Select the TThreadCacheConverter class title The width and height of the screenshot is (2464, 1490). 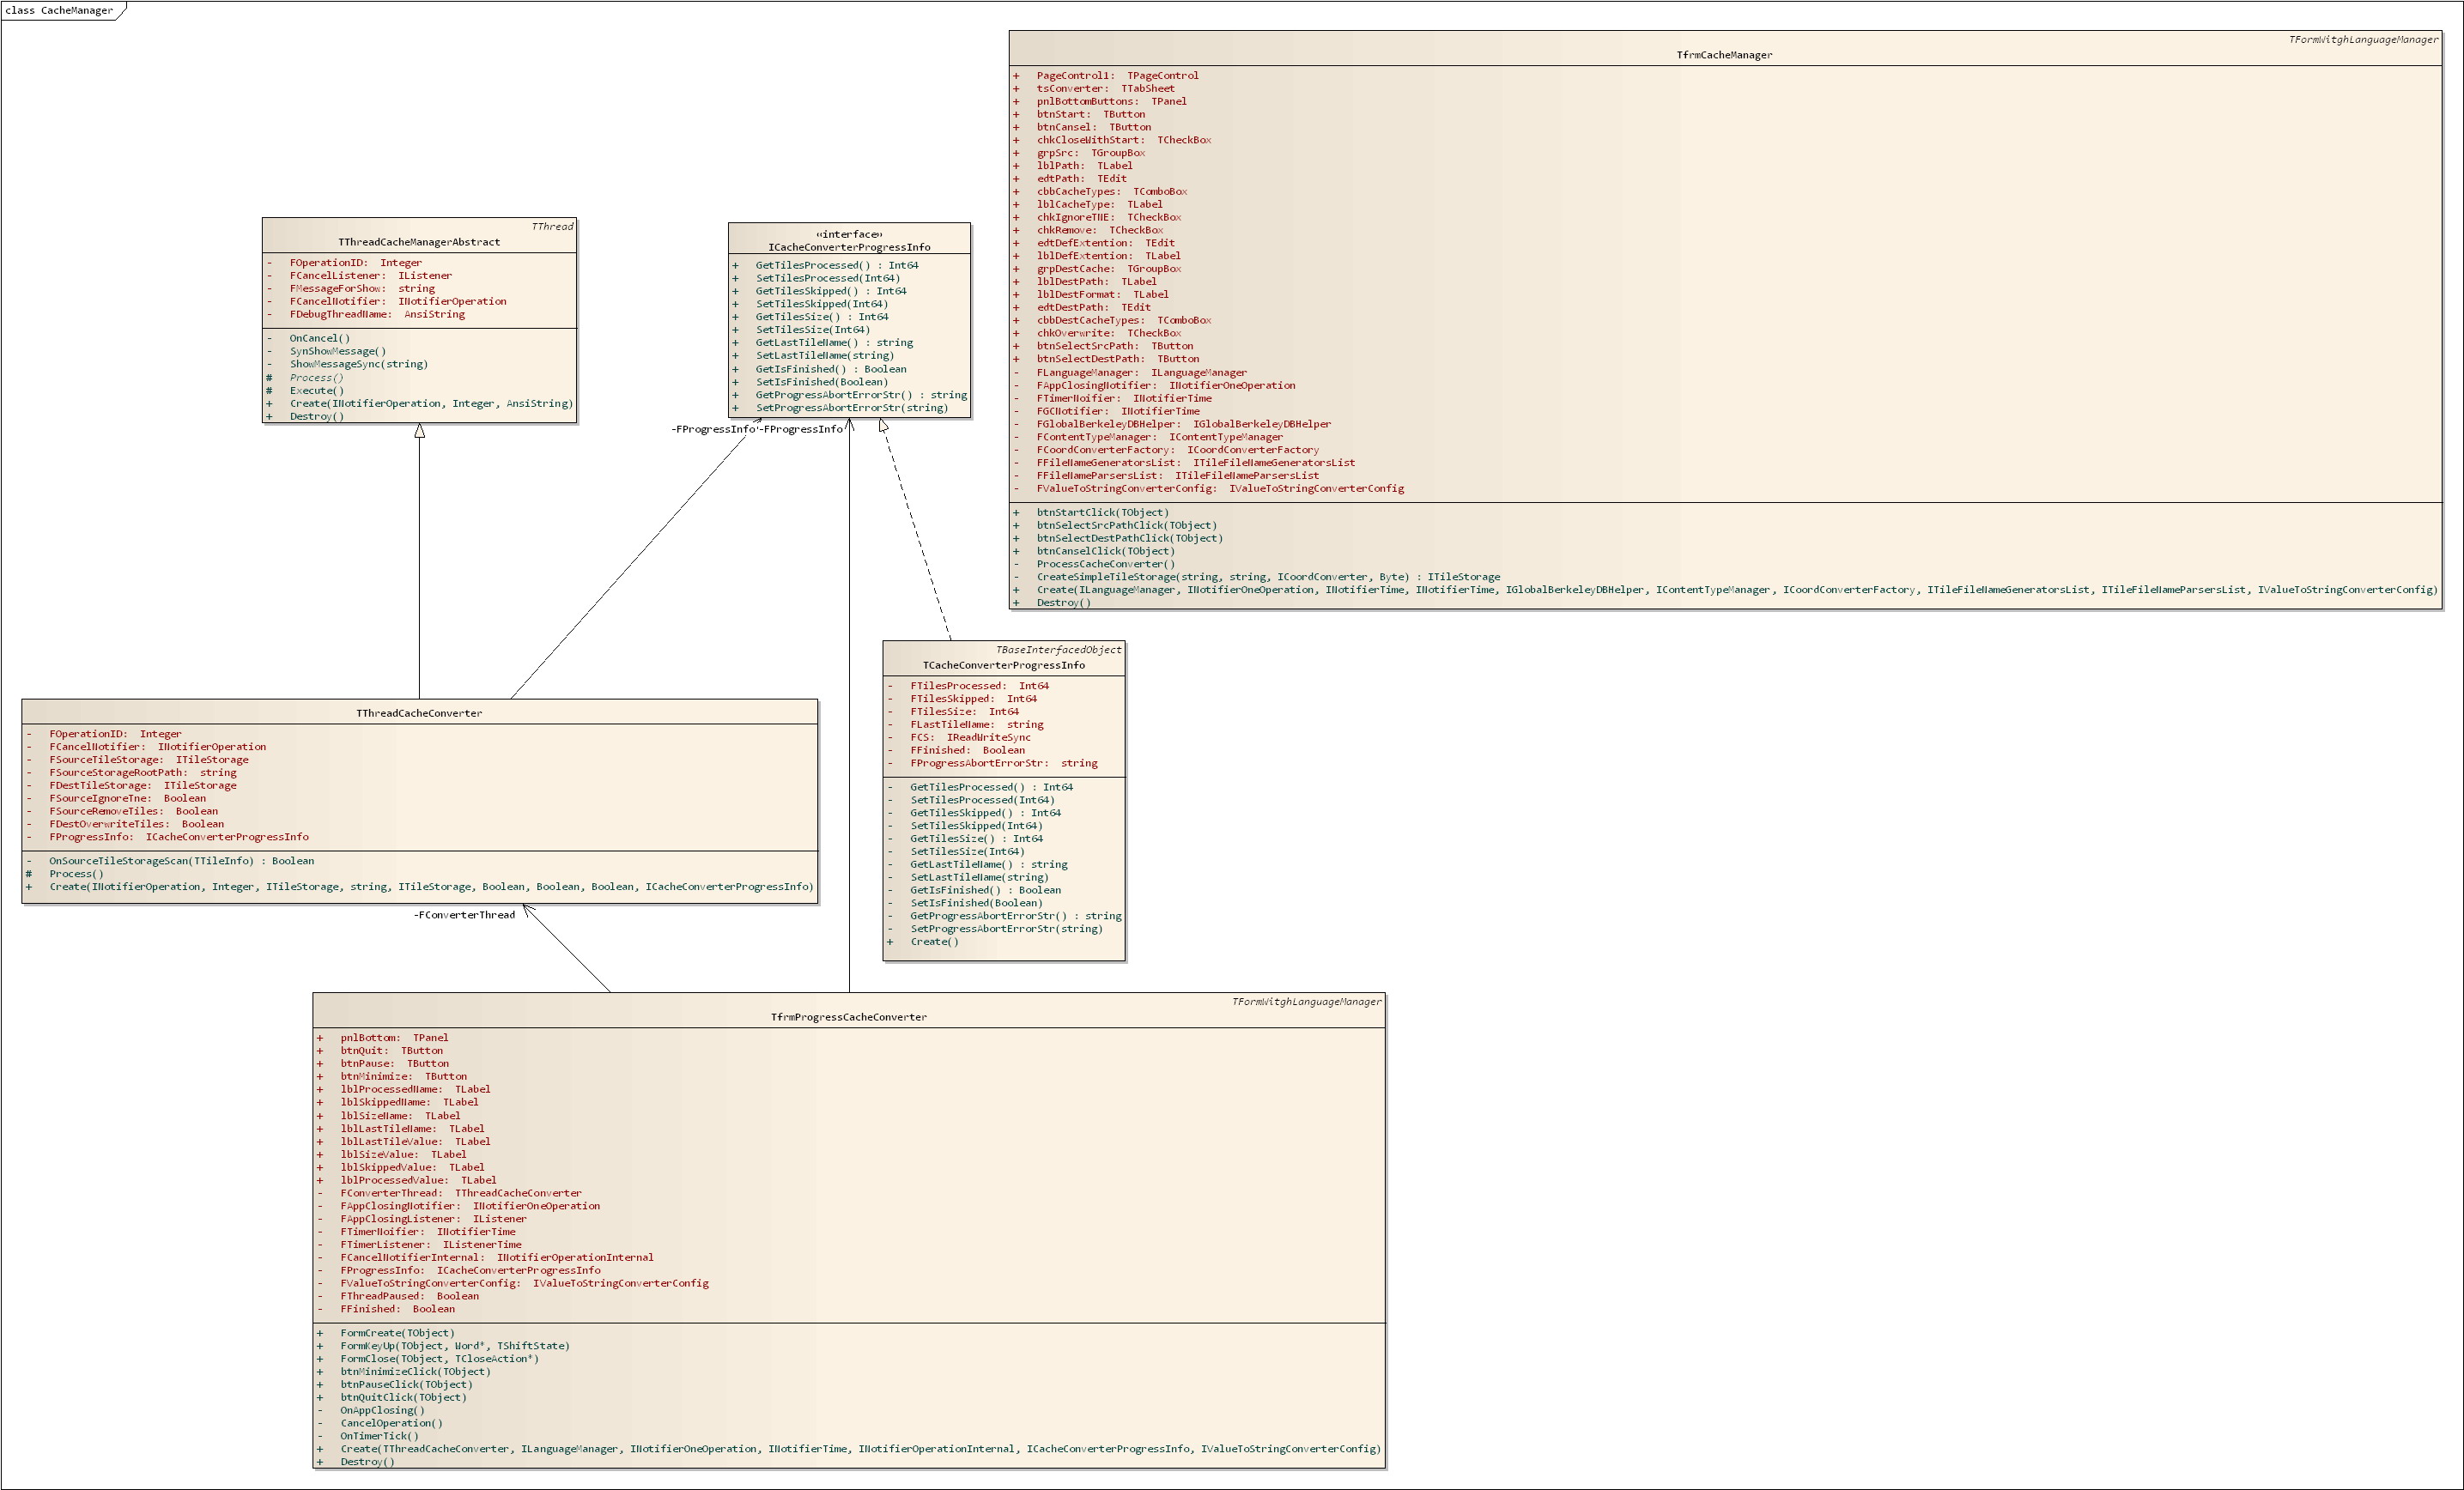(x=419, y=713)
